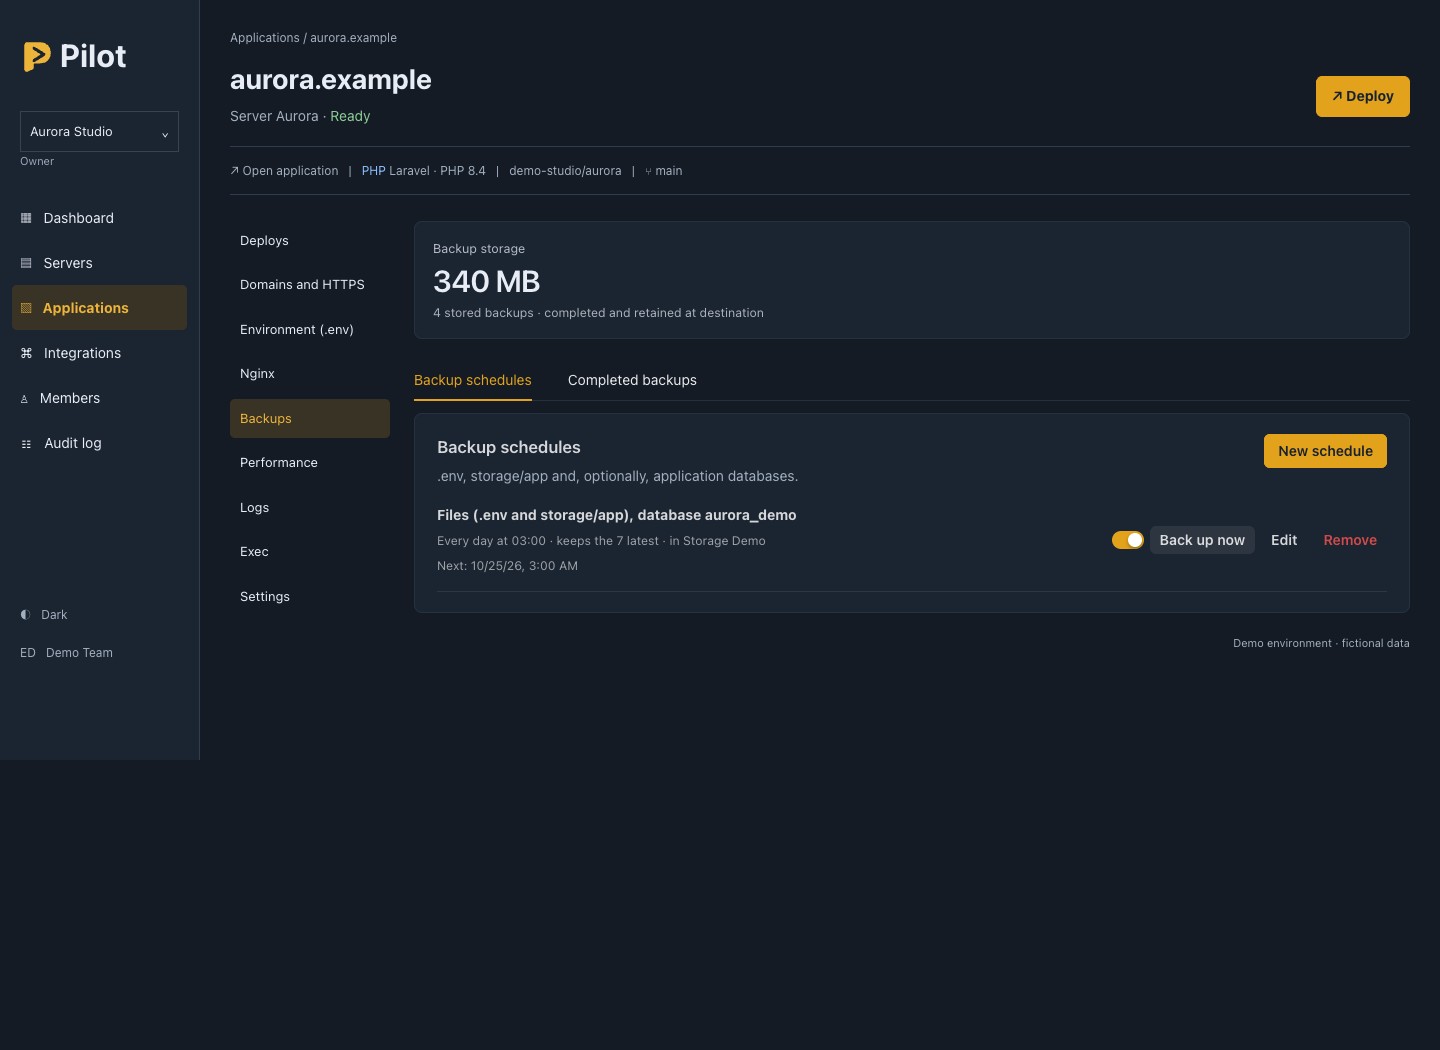1440x1050 pixels.
Task: Switch to Completed backups tab
Action: 632,380
